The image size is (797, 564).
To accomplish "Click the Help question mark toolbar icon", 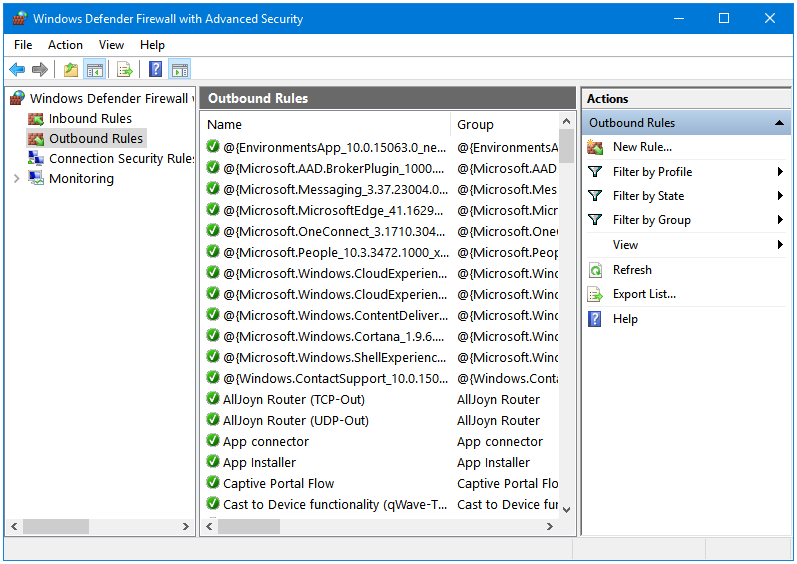I will 155,69.
